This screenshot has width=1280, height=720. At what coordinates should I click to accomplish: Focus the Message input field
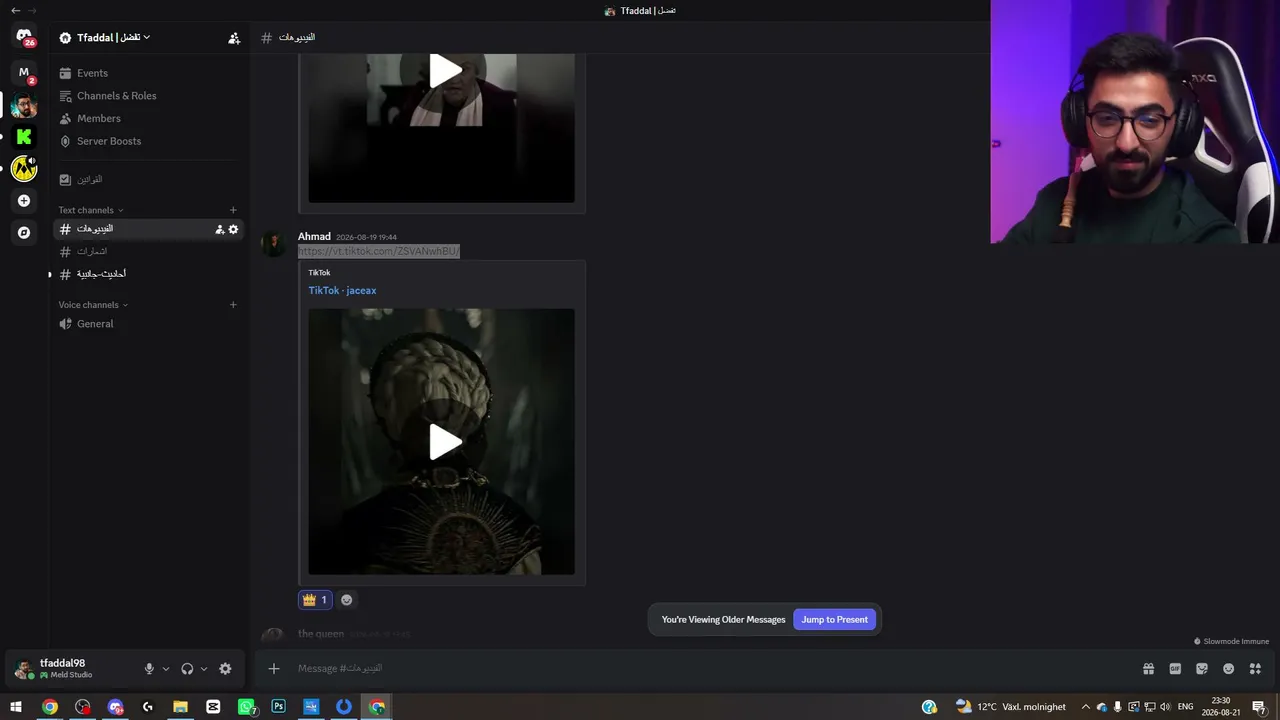pyautogui.click(x=710, y=669)
